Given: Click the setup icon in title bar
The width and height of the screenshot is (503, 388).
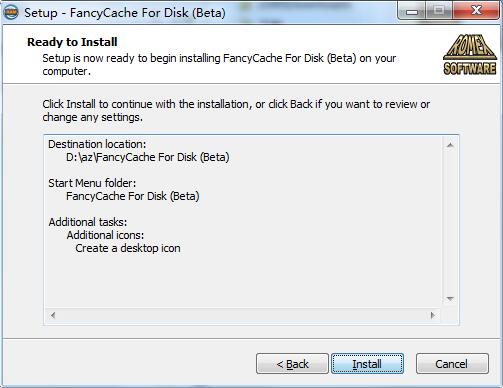Looking at the screenshot, I should [11, 13].
